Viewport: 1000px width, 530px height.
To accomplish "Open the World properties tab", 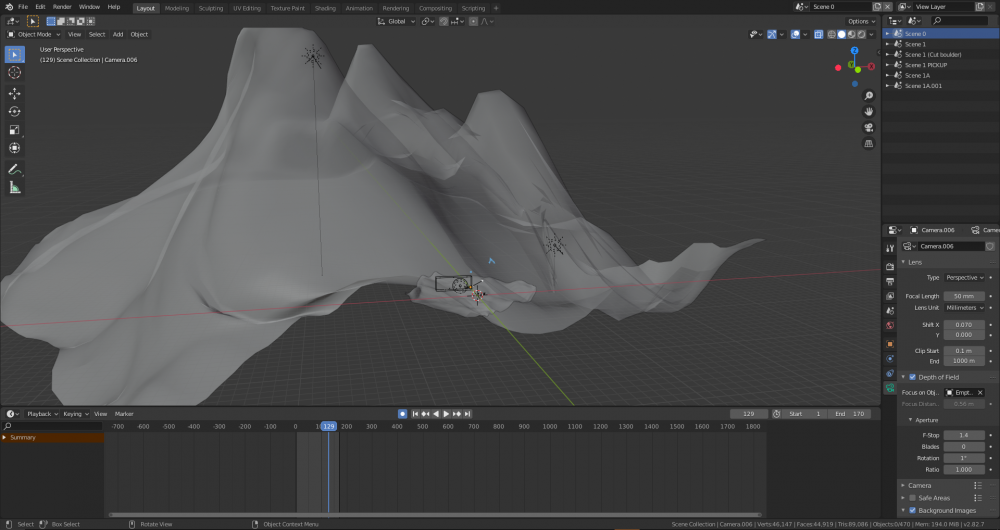I will click(890, 325).
